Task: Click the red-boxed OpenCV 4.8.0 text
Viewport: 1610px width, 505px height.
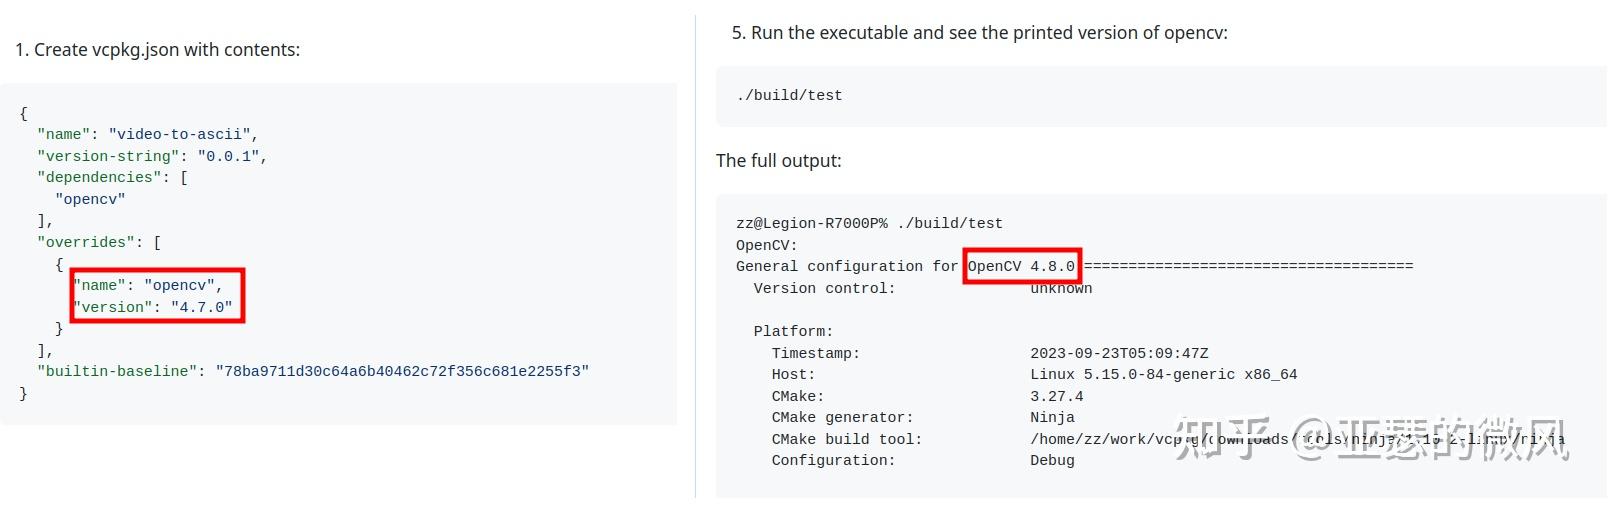Action: click(x=1021, y=266)
